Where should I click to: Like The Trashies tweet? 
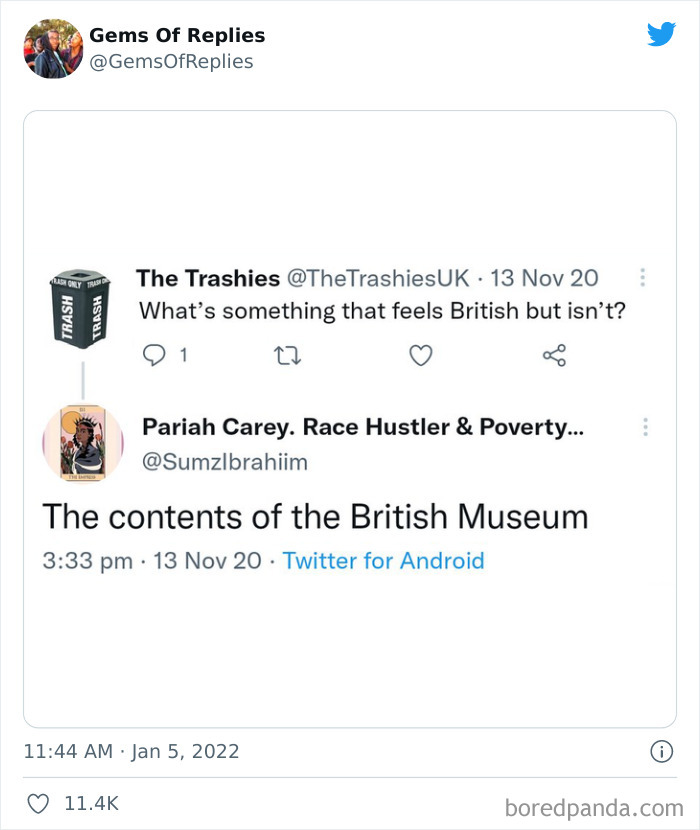coord(421,355)
